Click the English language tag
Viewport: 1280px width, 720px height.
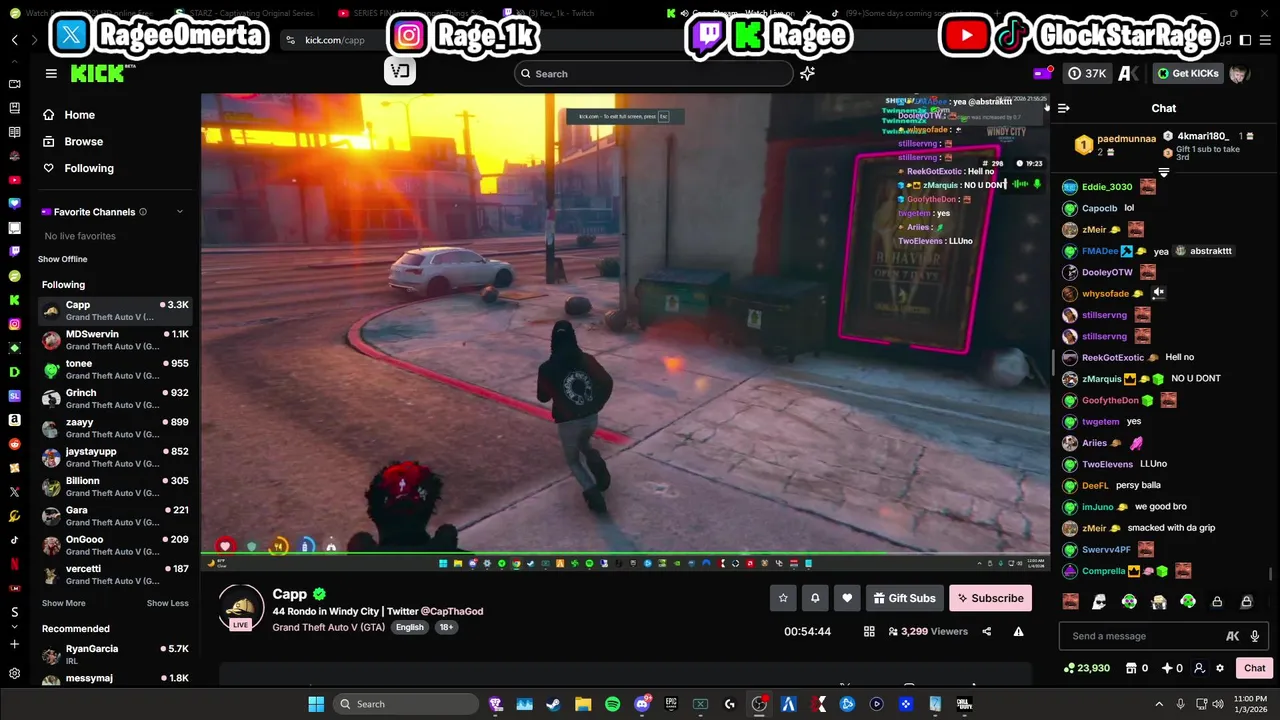pyautogui.click(x=409, y=627)
